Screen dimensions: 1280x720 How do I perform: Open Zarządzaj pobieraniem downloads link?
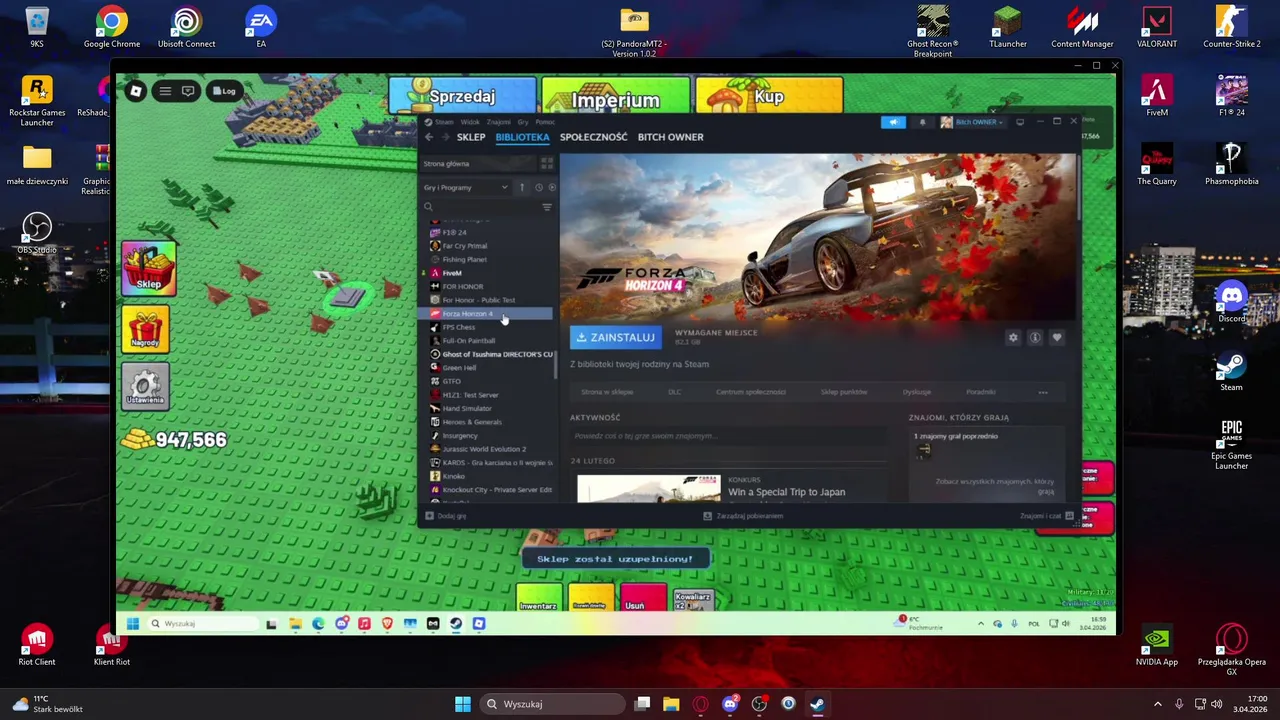[743, 516]
